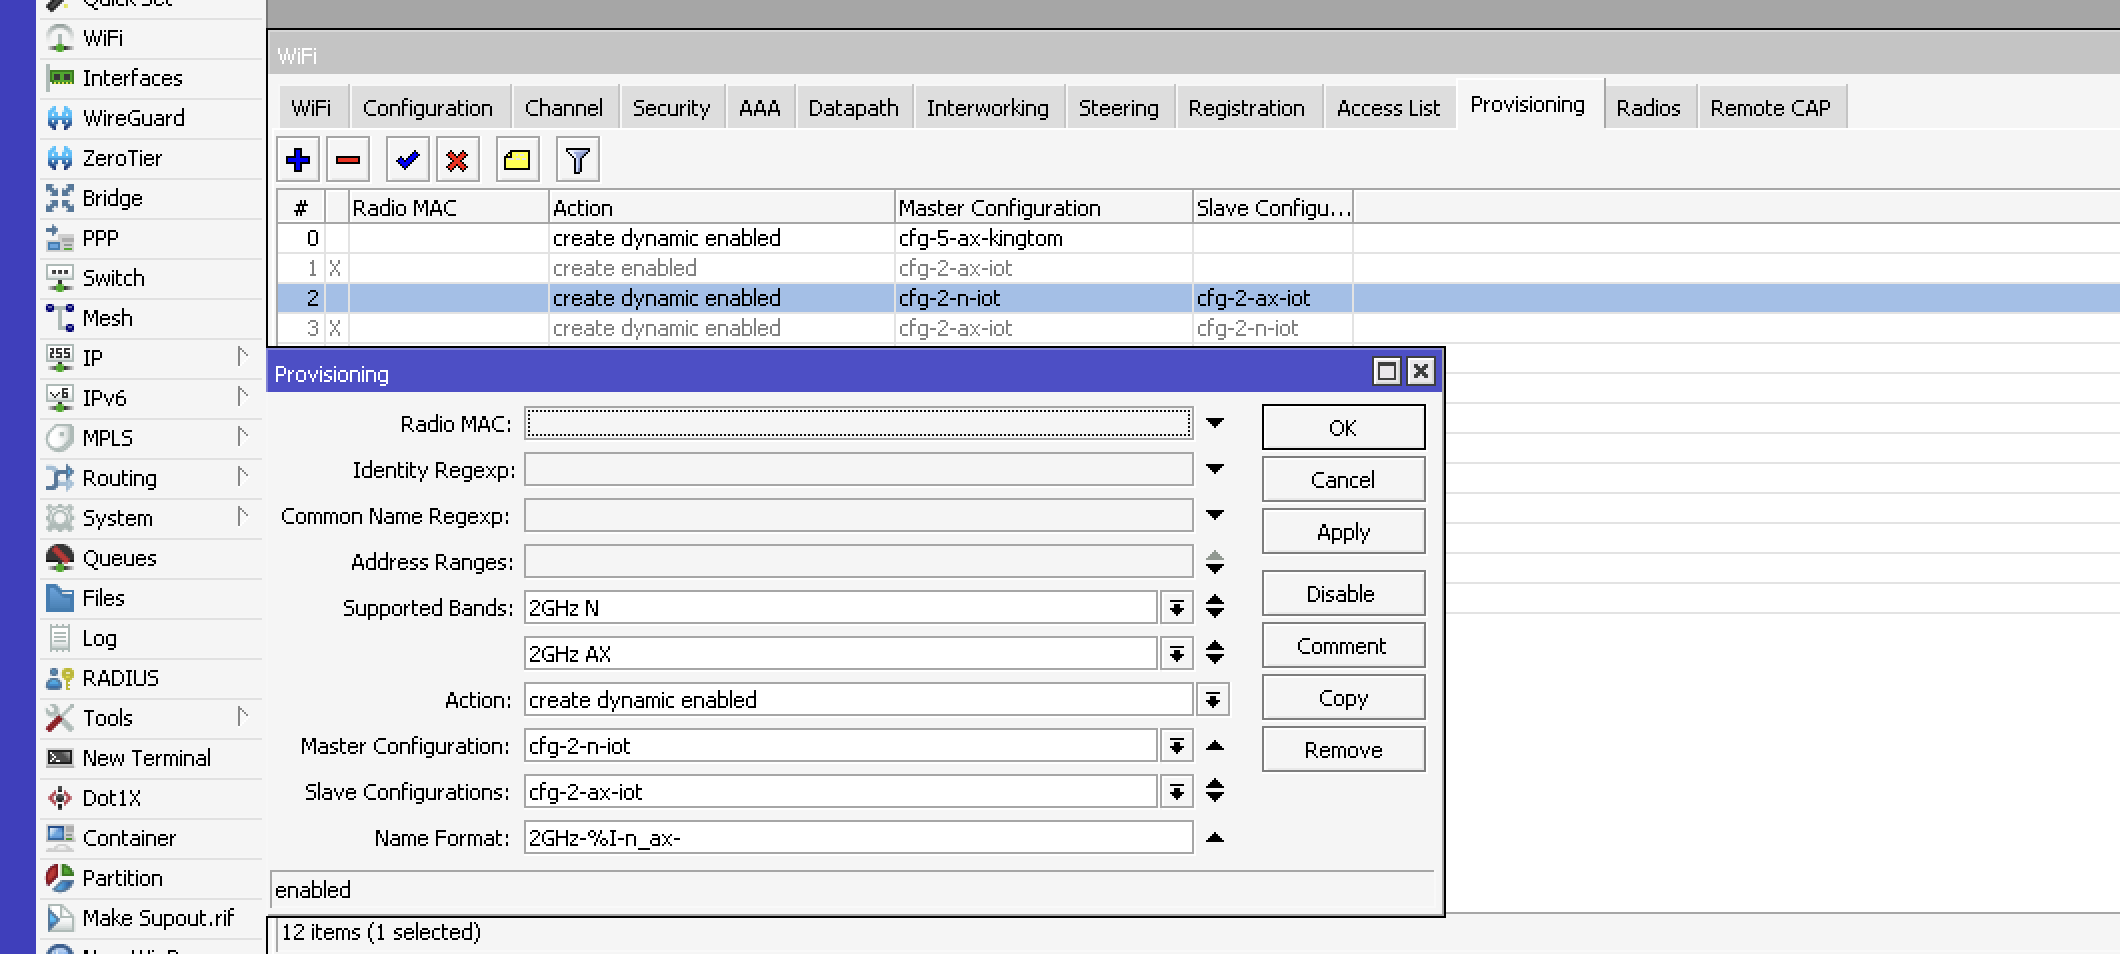Collapse the Name Format field
This screenshot has width=2120, height=954.
pos(1215,837)
